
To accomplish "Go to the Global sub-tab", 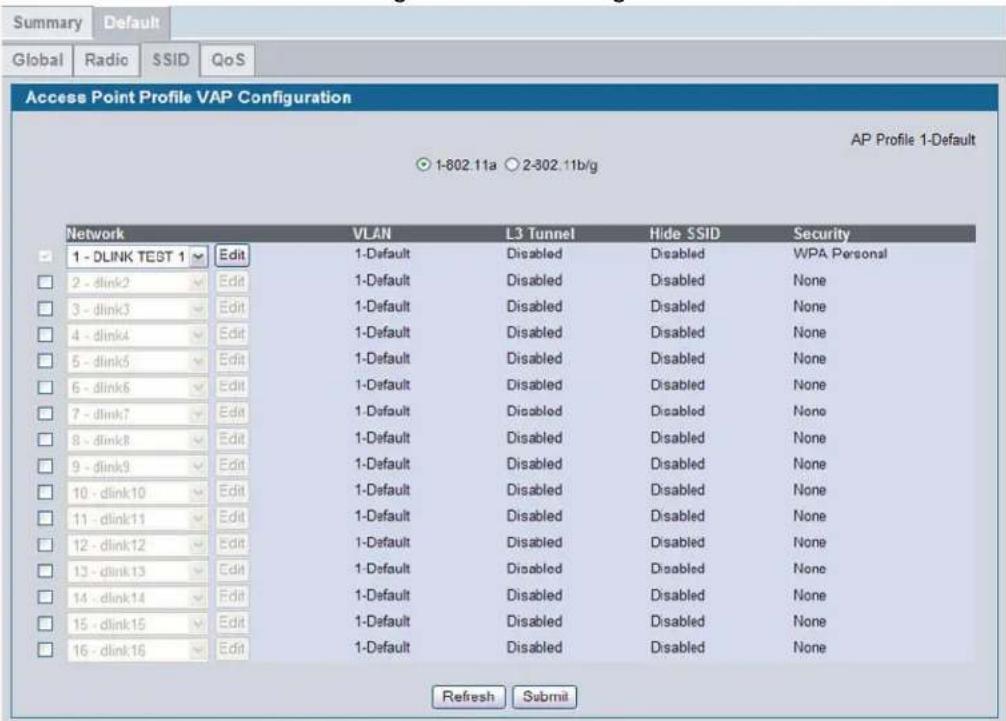I will (38, 60).
